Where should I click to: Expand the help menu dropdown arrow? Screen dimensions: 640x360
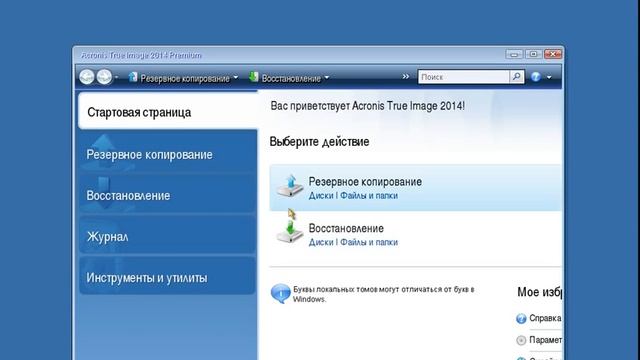(x=549, y=77)
